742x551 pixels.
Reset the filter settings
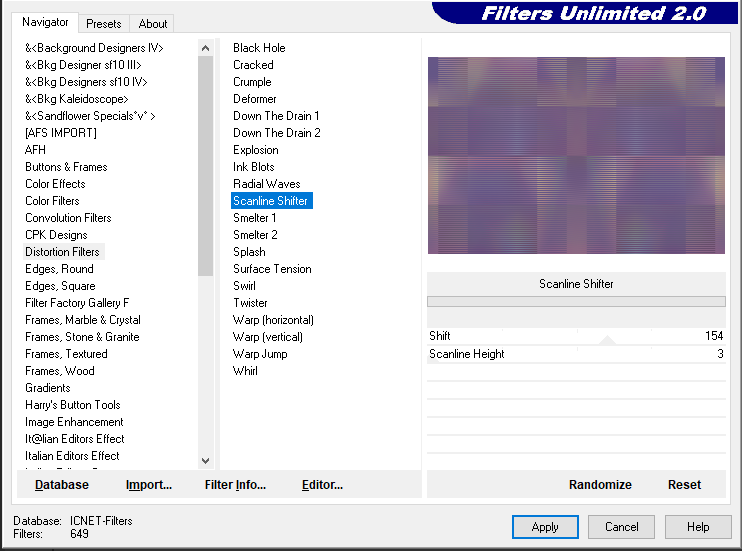point(684,485)
